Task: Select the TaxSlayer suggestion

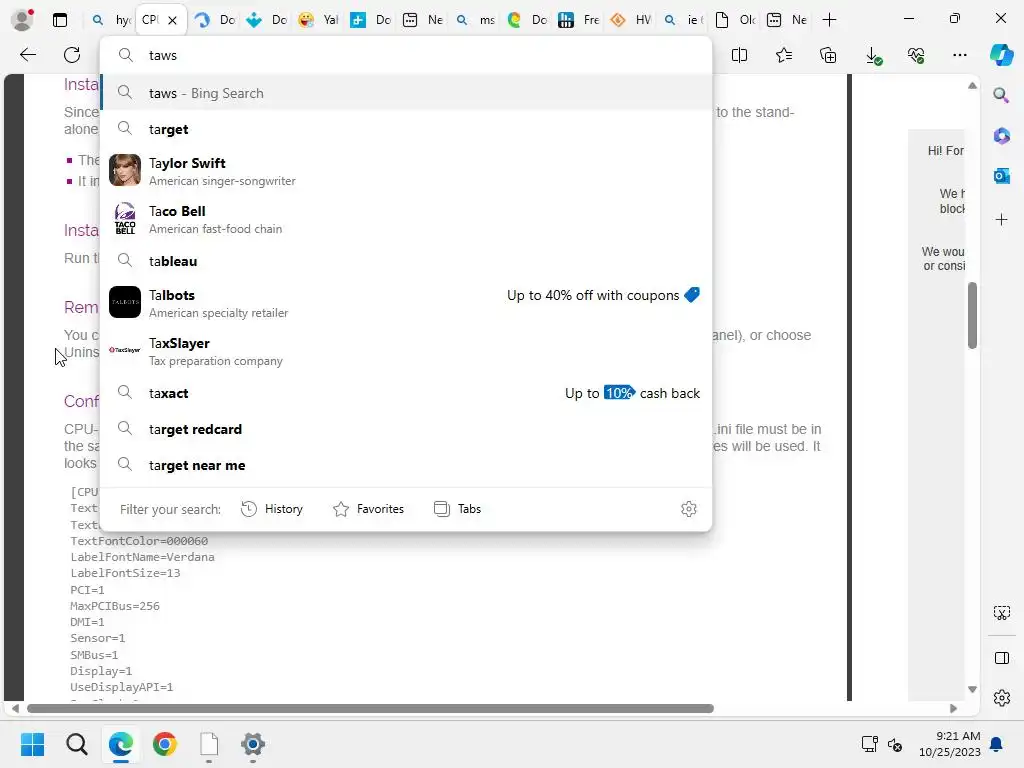Action: [x=406, y=351]
